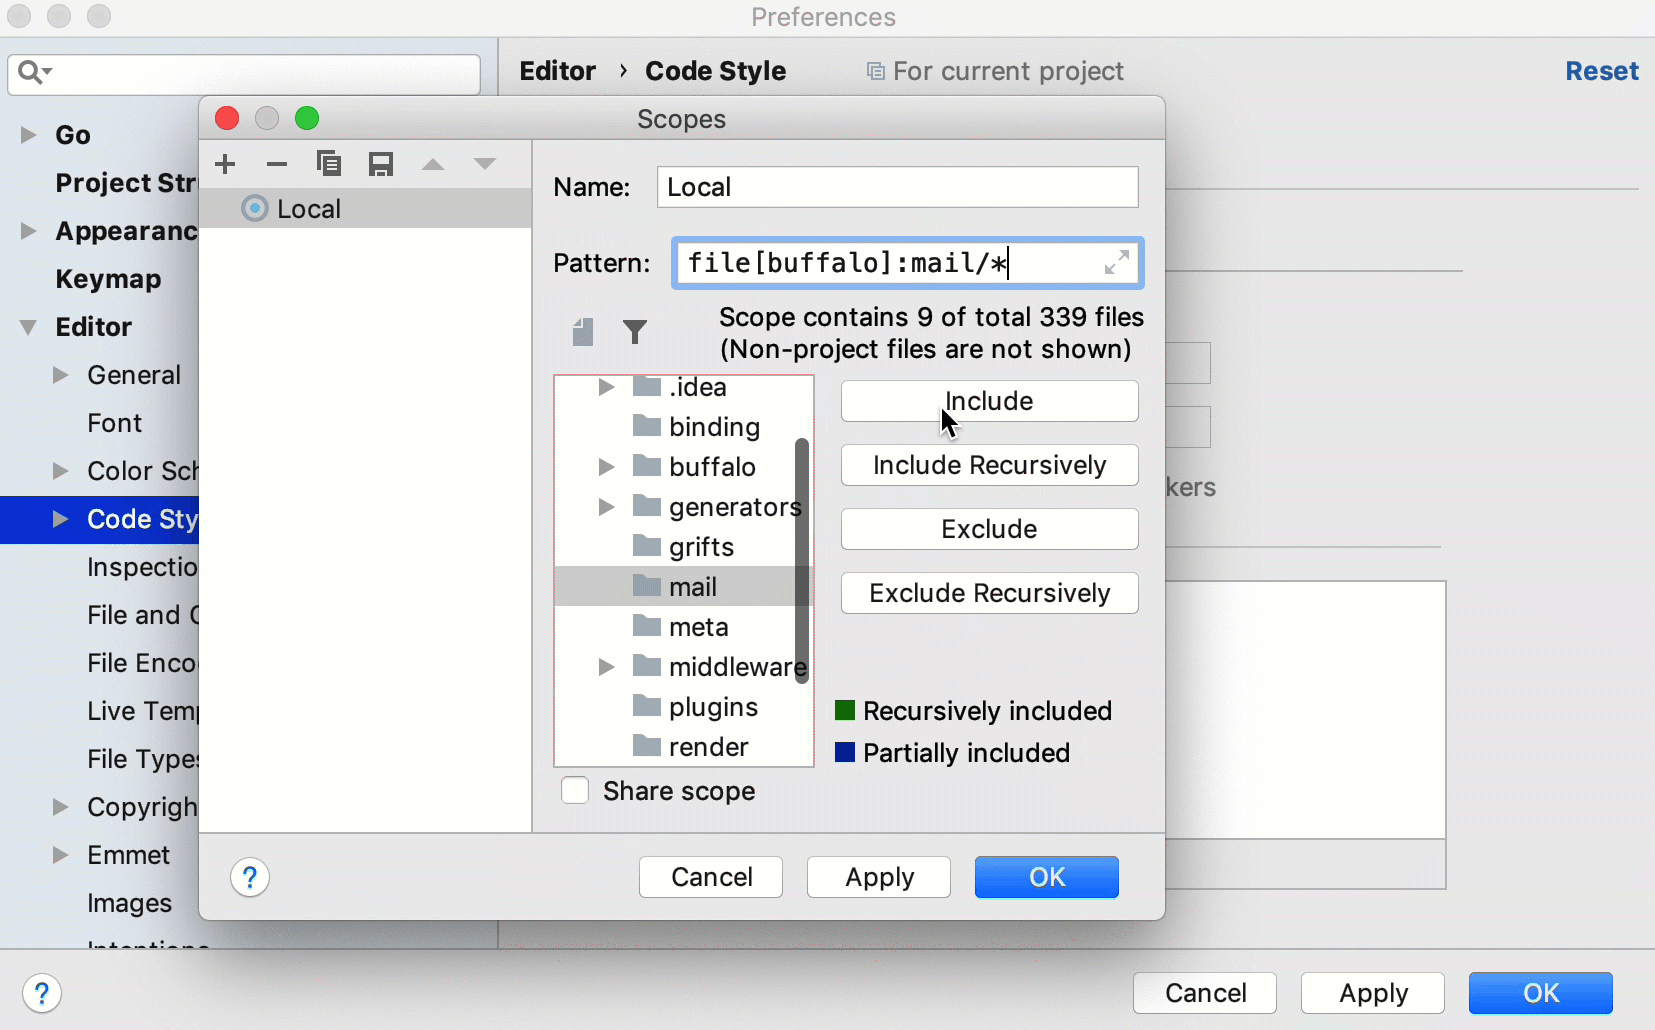This screenshot has height=1030, width=1655.
Task: Remove the selected scope with minus icon
Action: [x=277, y=164]
